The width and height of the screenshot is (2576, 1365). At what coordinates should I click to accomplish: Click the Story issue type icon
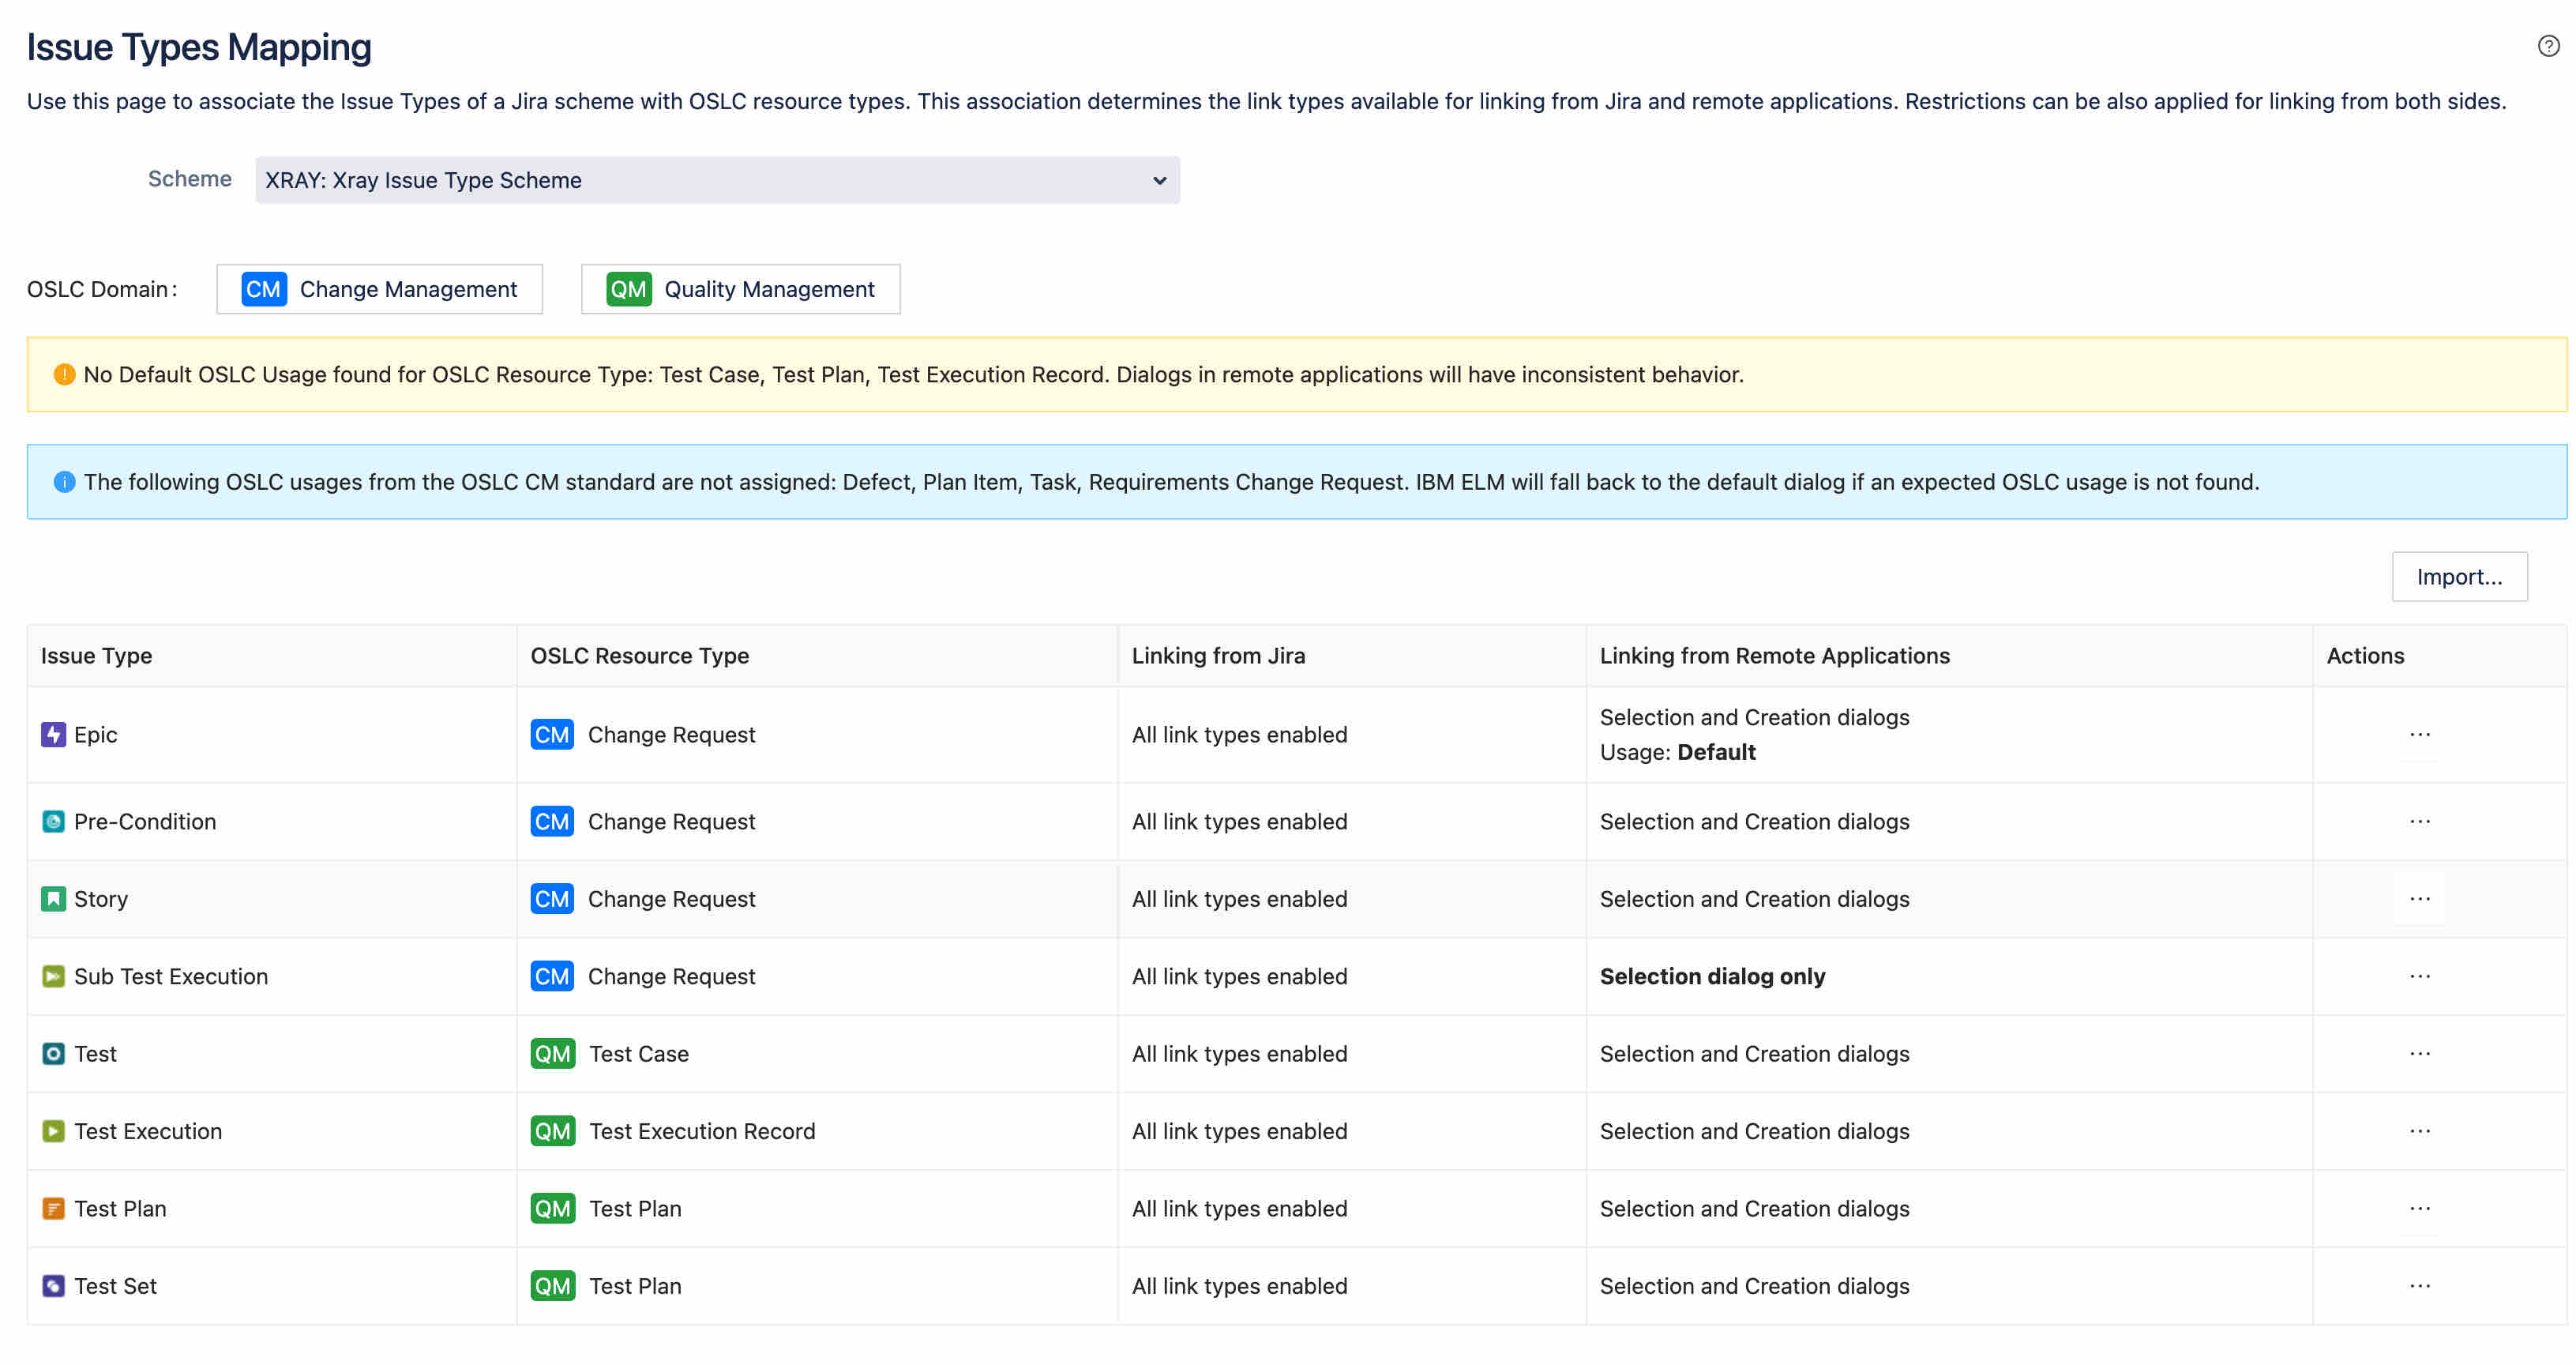pos(53,899)
